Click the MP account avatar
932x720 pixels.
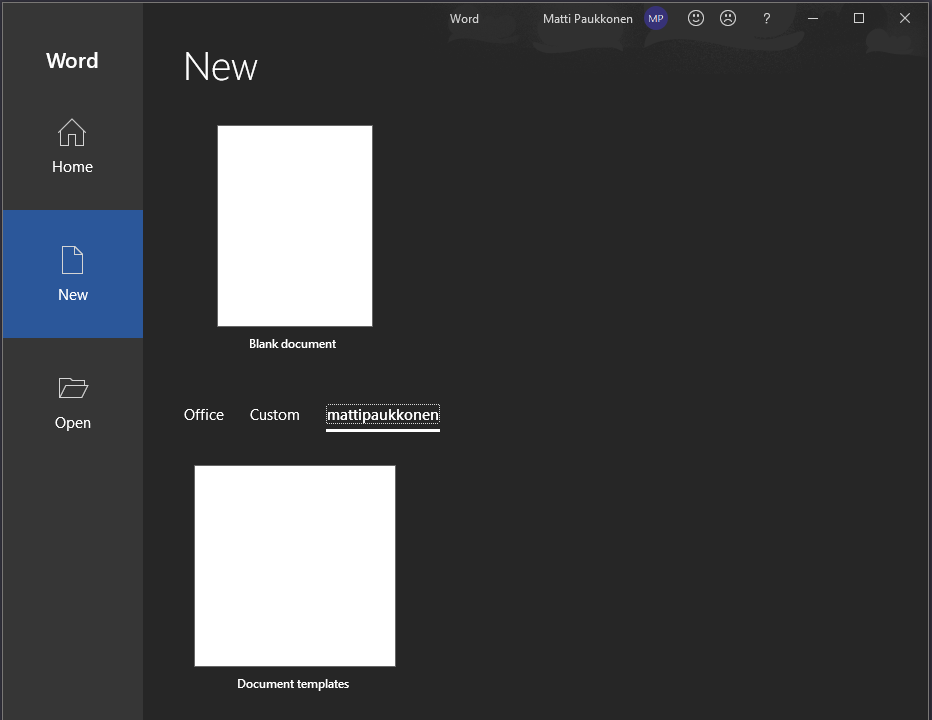click(655, 18)
